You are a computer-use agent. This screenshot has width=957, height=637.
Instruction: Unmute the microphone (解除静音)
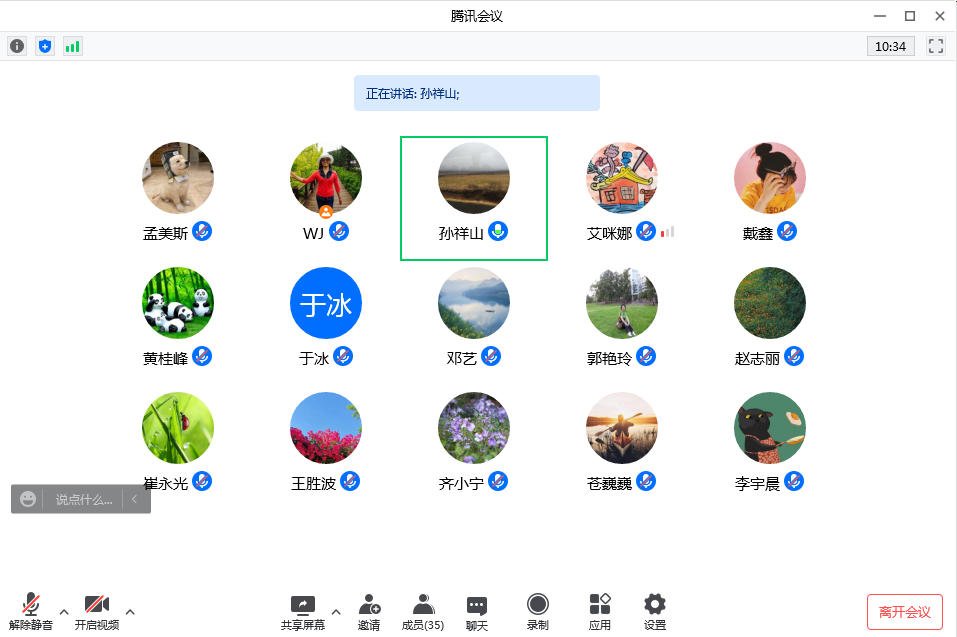[x=31, y=611]
